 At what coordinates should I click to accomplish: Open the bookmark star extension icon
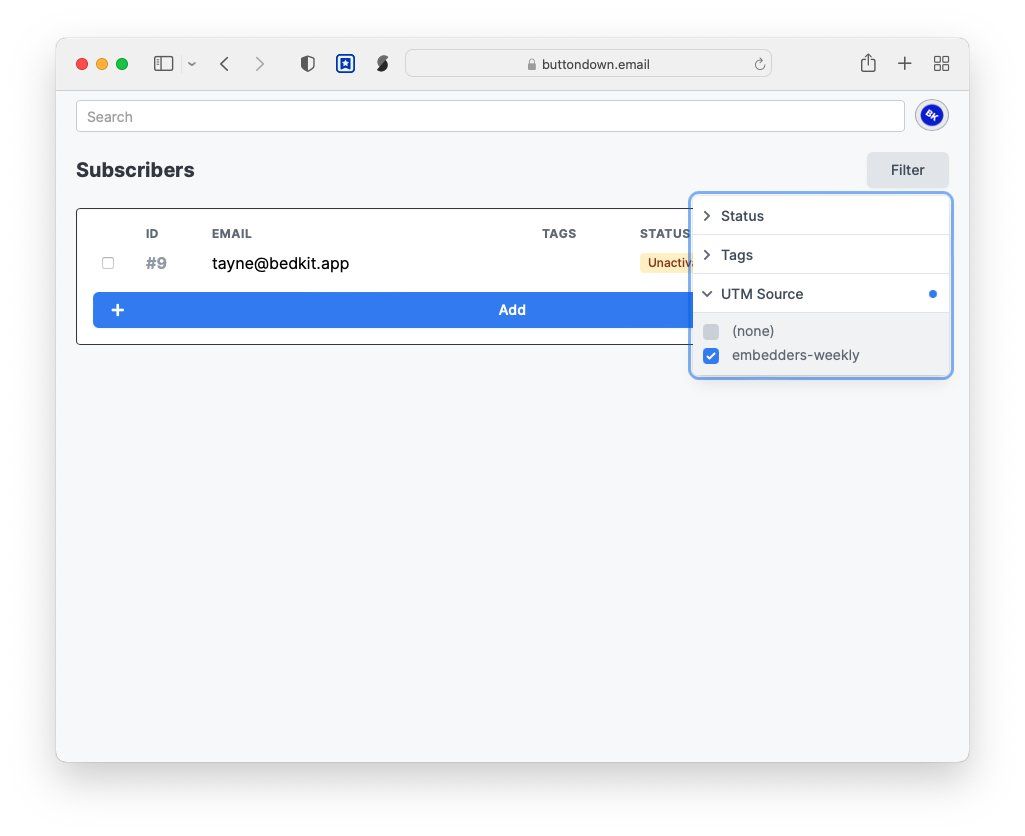[345, 64]
